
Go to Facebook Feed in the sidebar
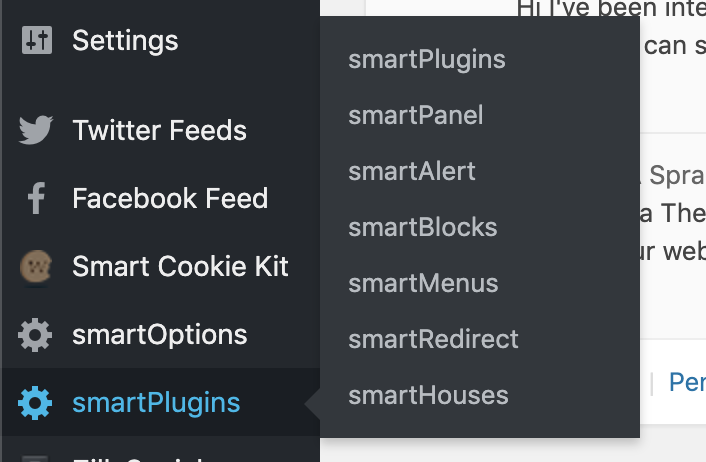click(170, 198)
